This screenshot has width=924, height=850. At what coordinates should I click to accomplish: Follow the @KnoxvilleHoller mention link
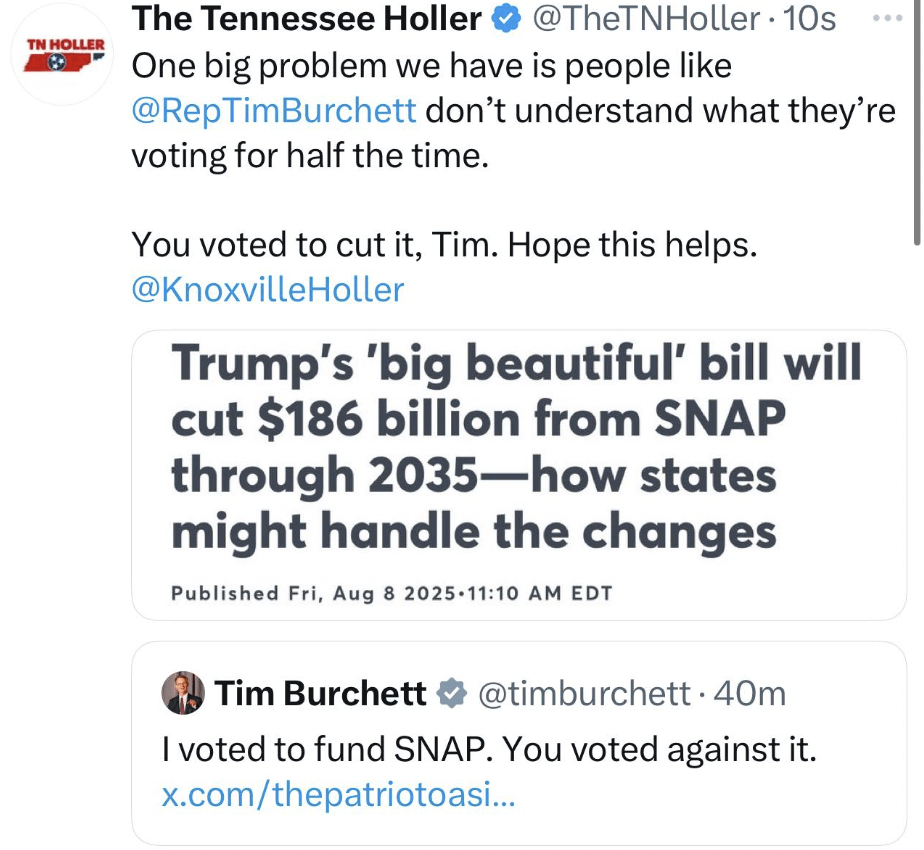tap(268, 290)
